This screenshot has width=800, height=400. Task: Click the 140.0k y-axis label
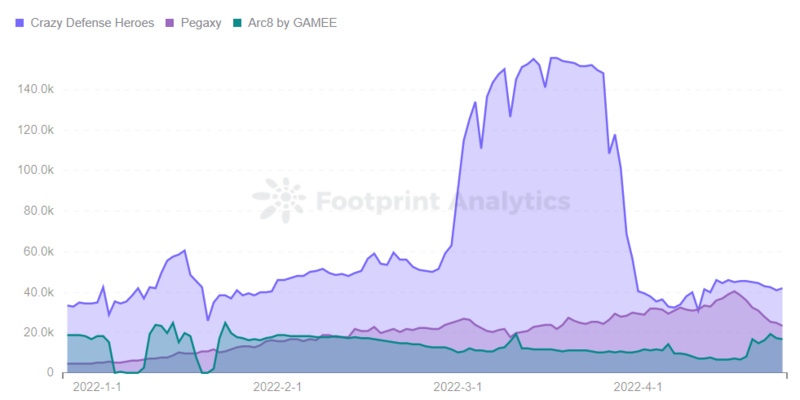coord(35,89)
